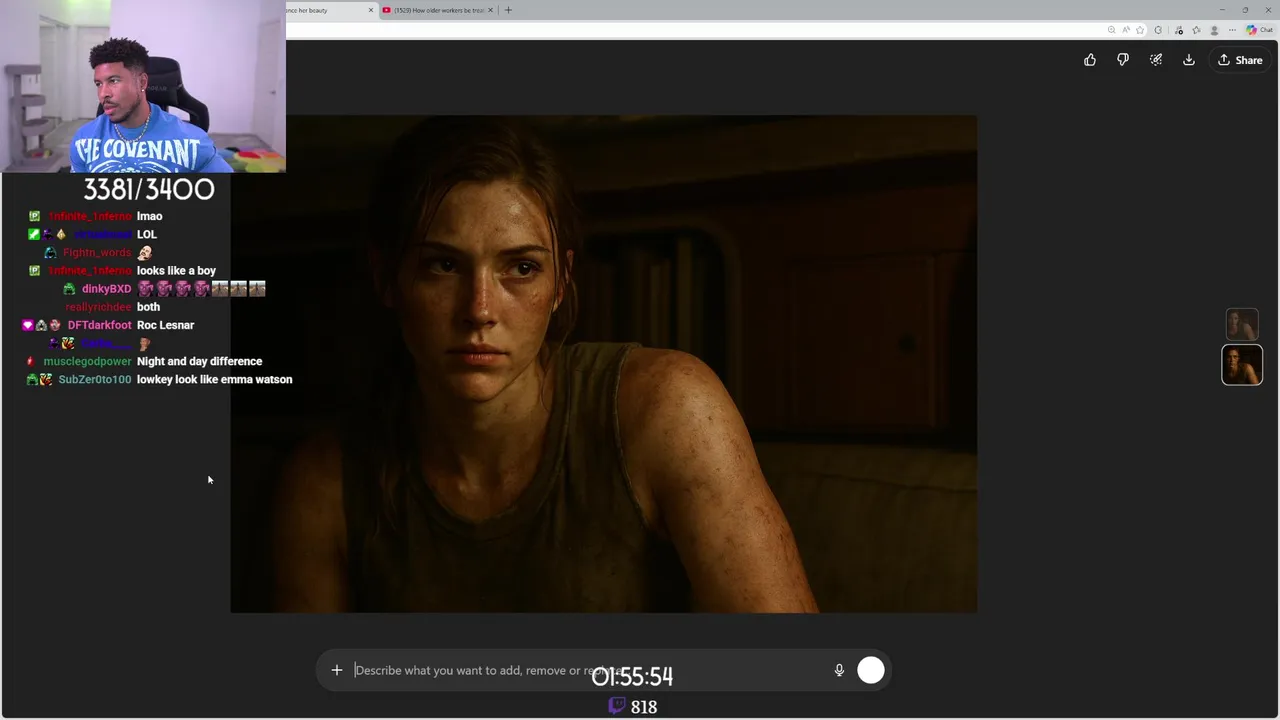Click chat username musclegodpower
This screenshot has width=1280, height=720.
click(87, 361)
